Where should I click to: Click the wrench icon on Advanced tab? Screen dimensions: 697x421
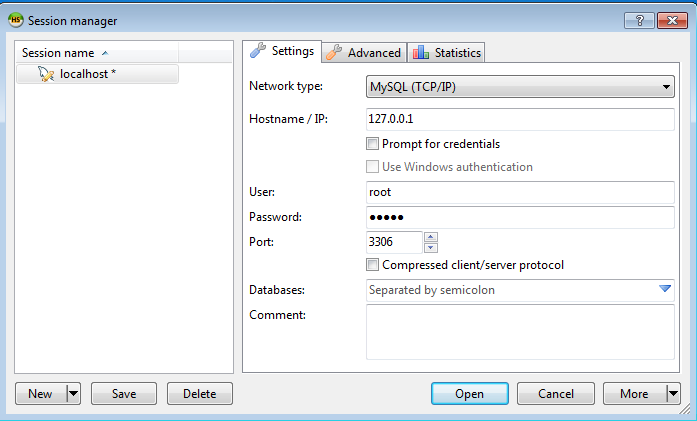pyautogui.click(x=334, y=52)
